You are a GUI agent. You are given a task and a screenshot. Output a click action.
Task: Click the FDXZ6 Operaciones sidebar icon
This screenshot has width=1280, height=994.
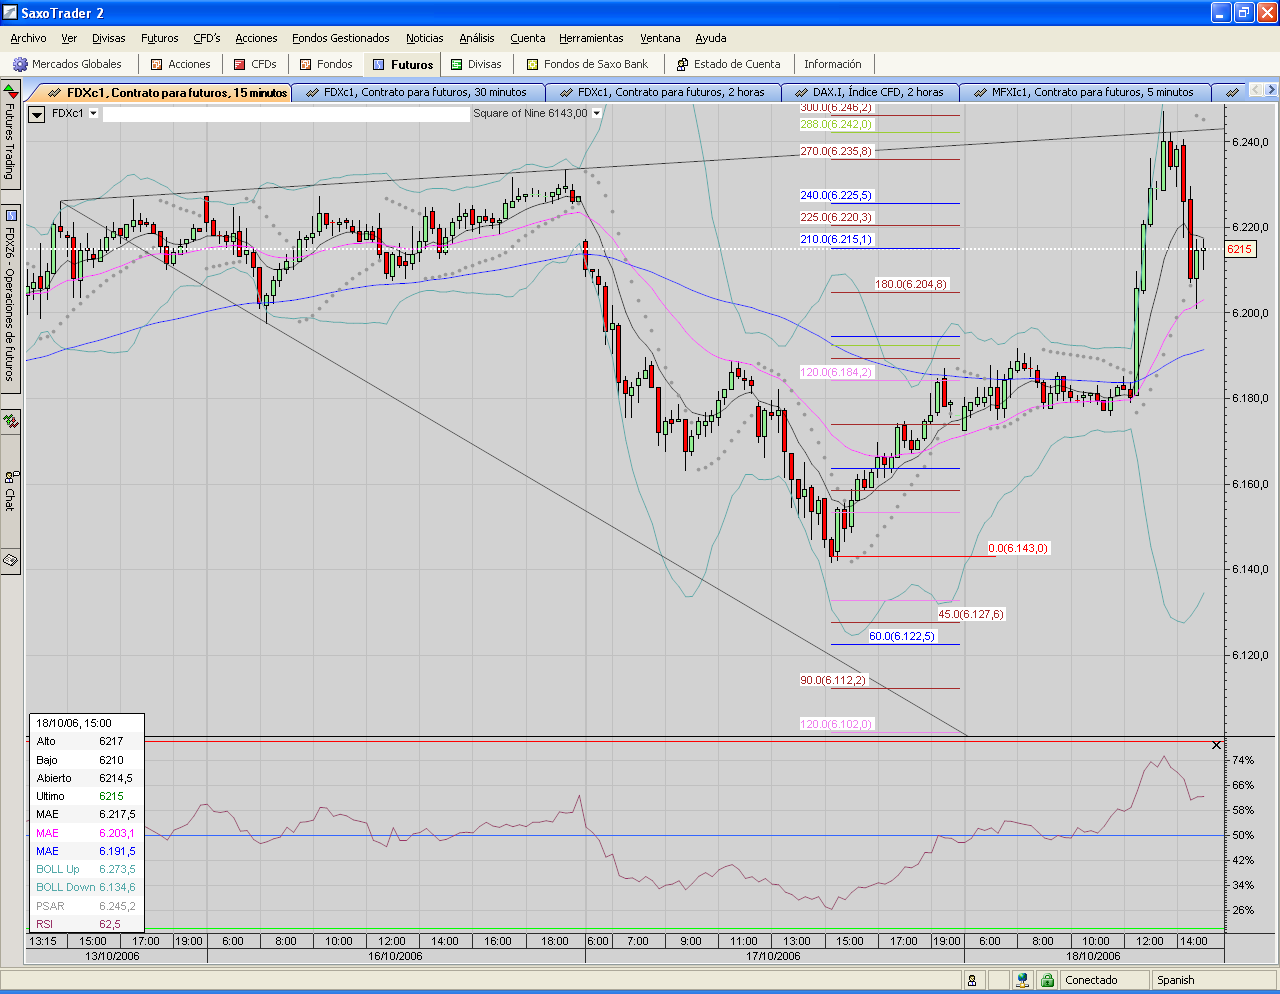(11, 214)
